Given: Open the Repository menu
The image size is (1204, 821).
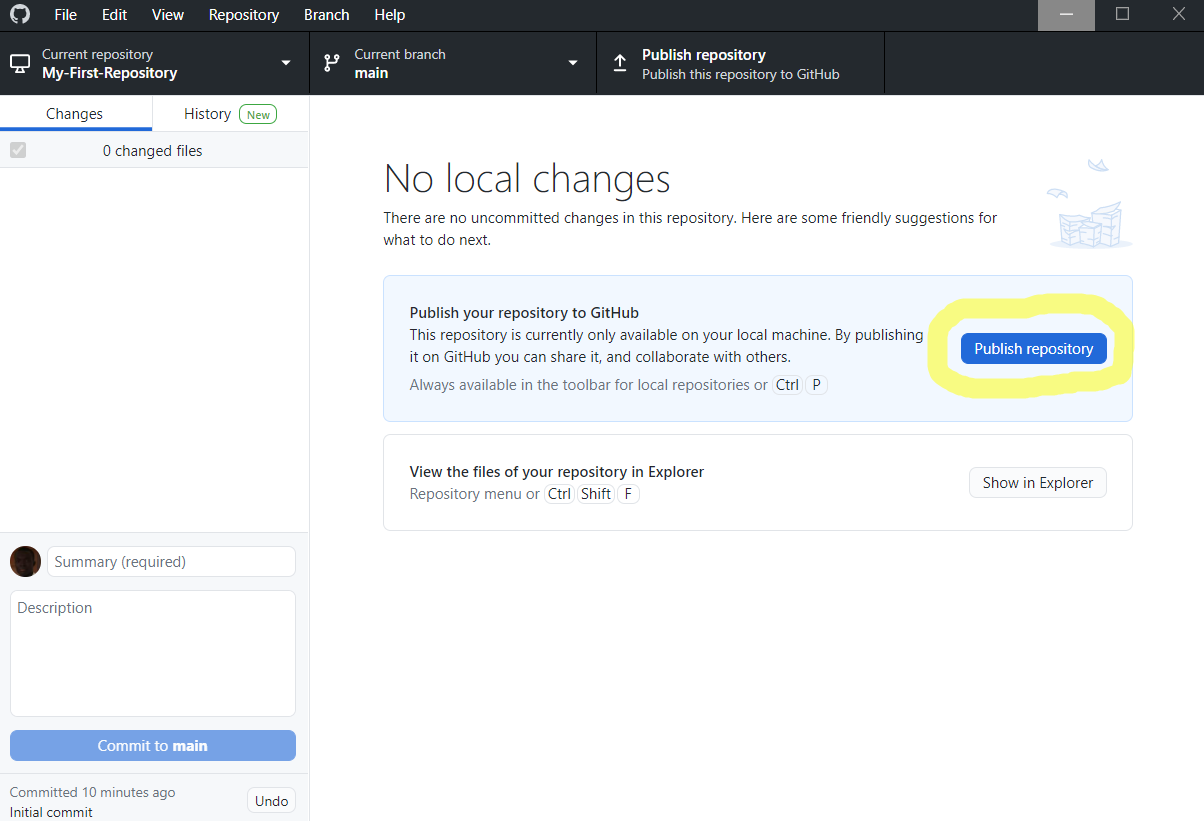Looking at the screenshot, I should click(244, 15).
